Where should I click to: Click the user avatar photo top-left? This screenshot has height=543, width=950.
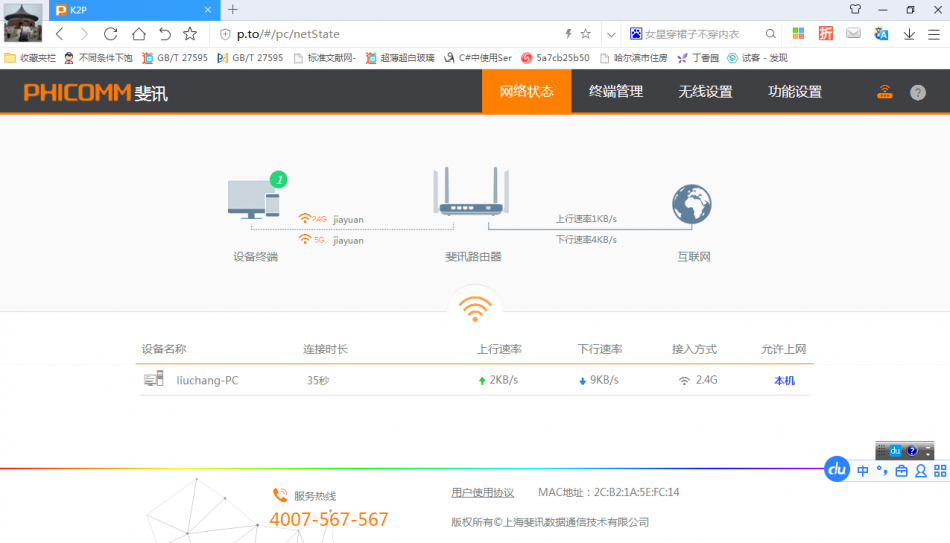tap(23, 22)
